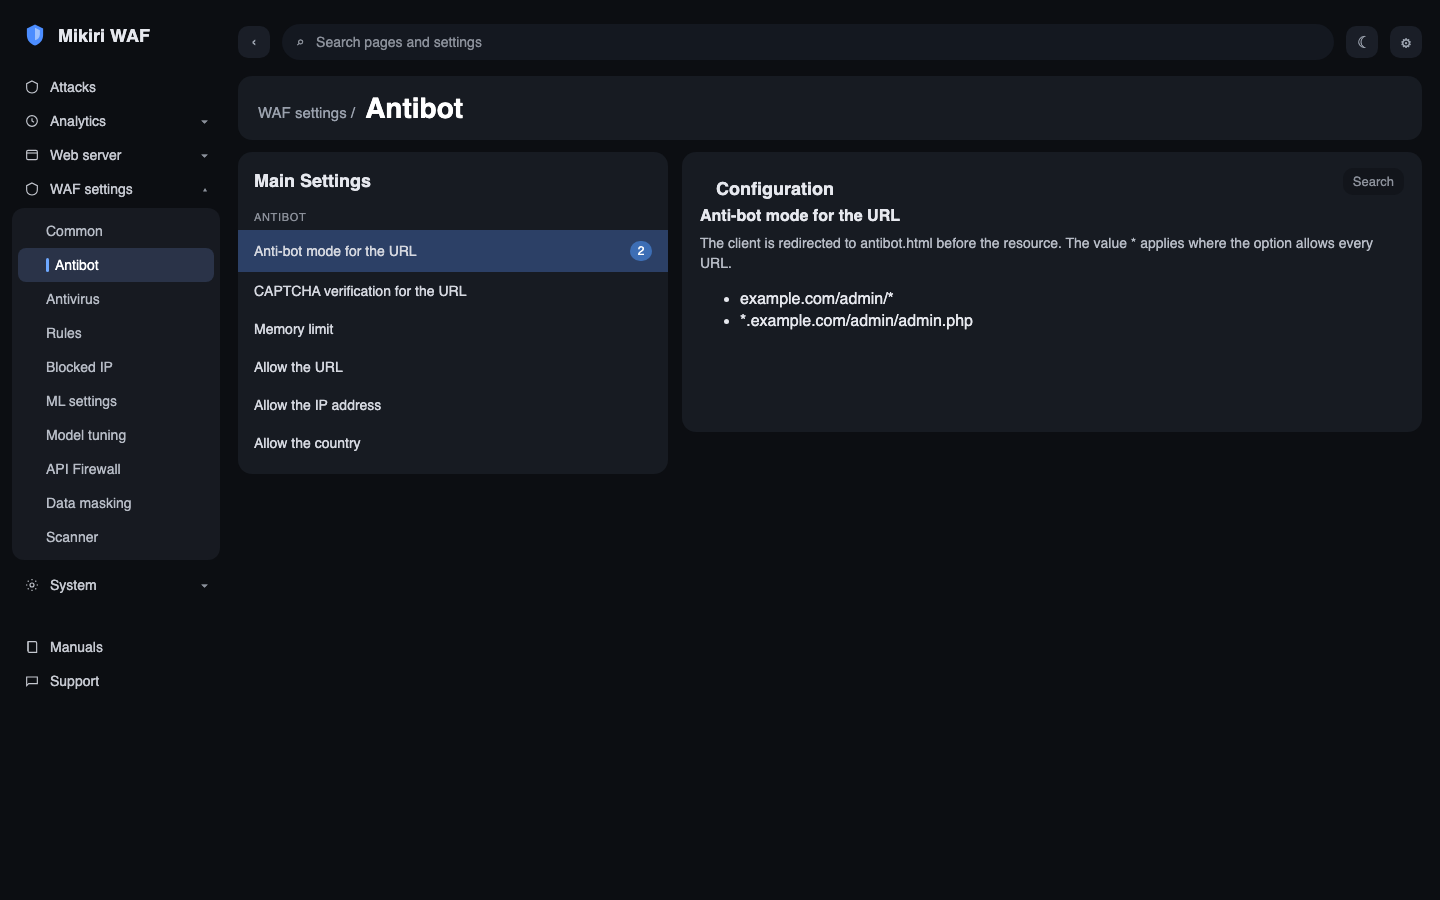Open Manuals via its book icon
This screenshot has height=900, width=1440.
coord(32,647)
